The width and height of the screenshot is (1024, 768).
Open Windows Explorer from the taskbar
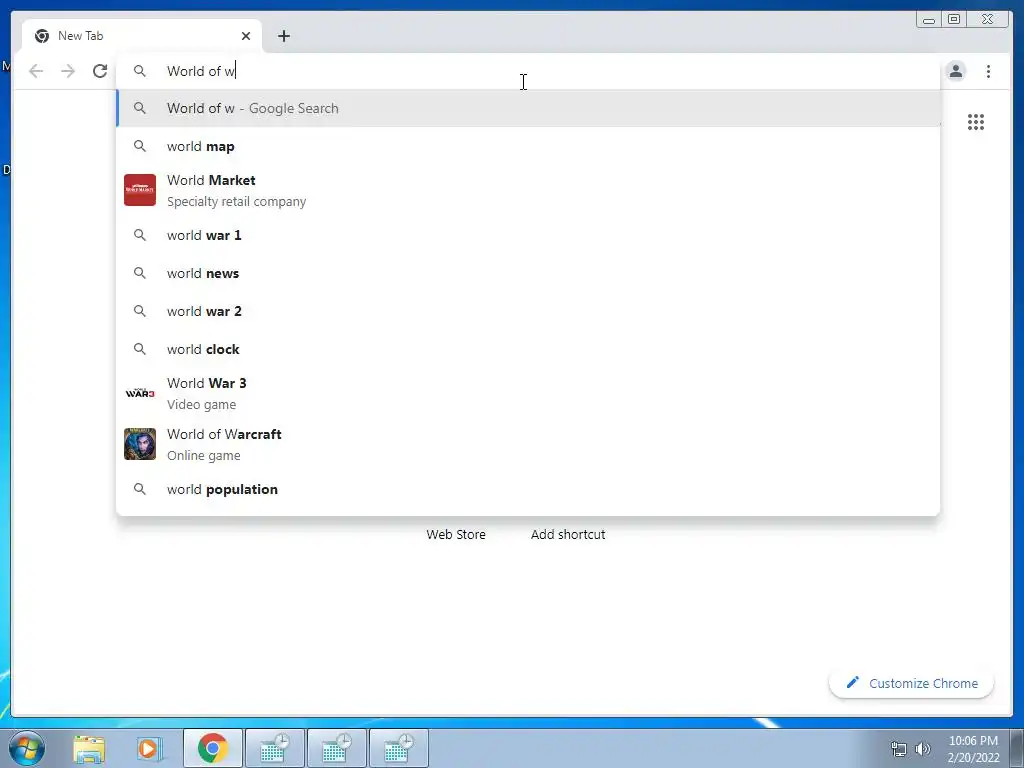tap(89, 748)
